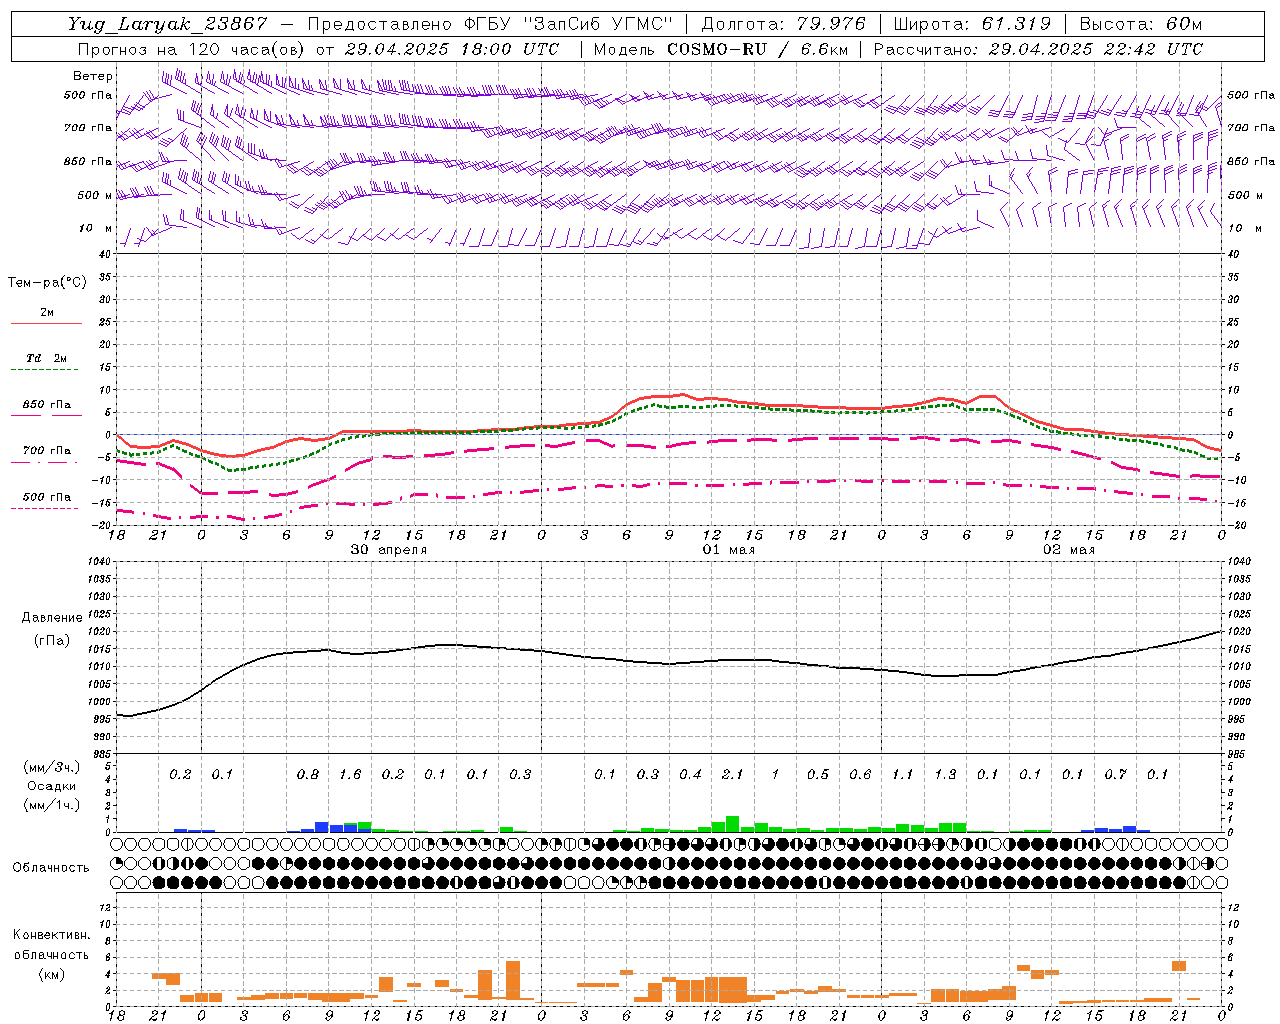This screenshot has height=1024, width=1280.
Task: Click precipitation value 1.1
Action: point(902,774)
